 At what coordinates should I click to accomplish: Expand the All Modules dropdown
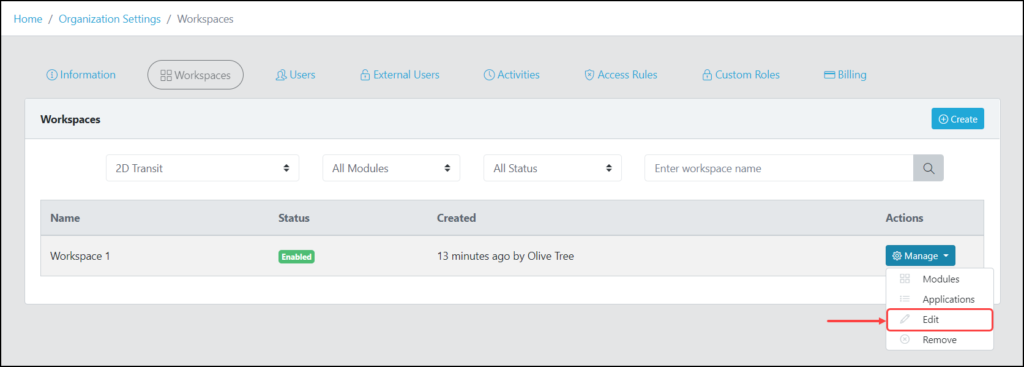click(391, 168)
